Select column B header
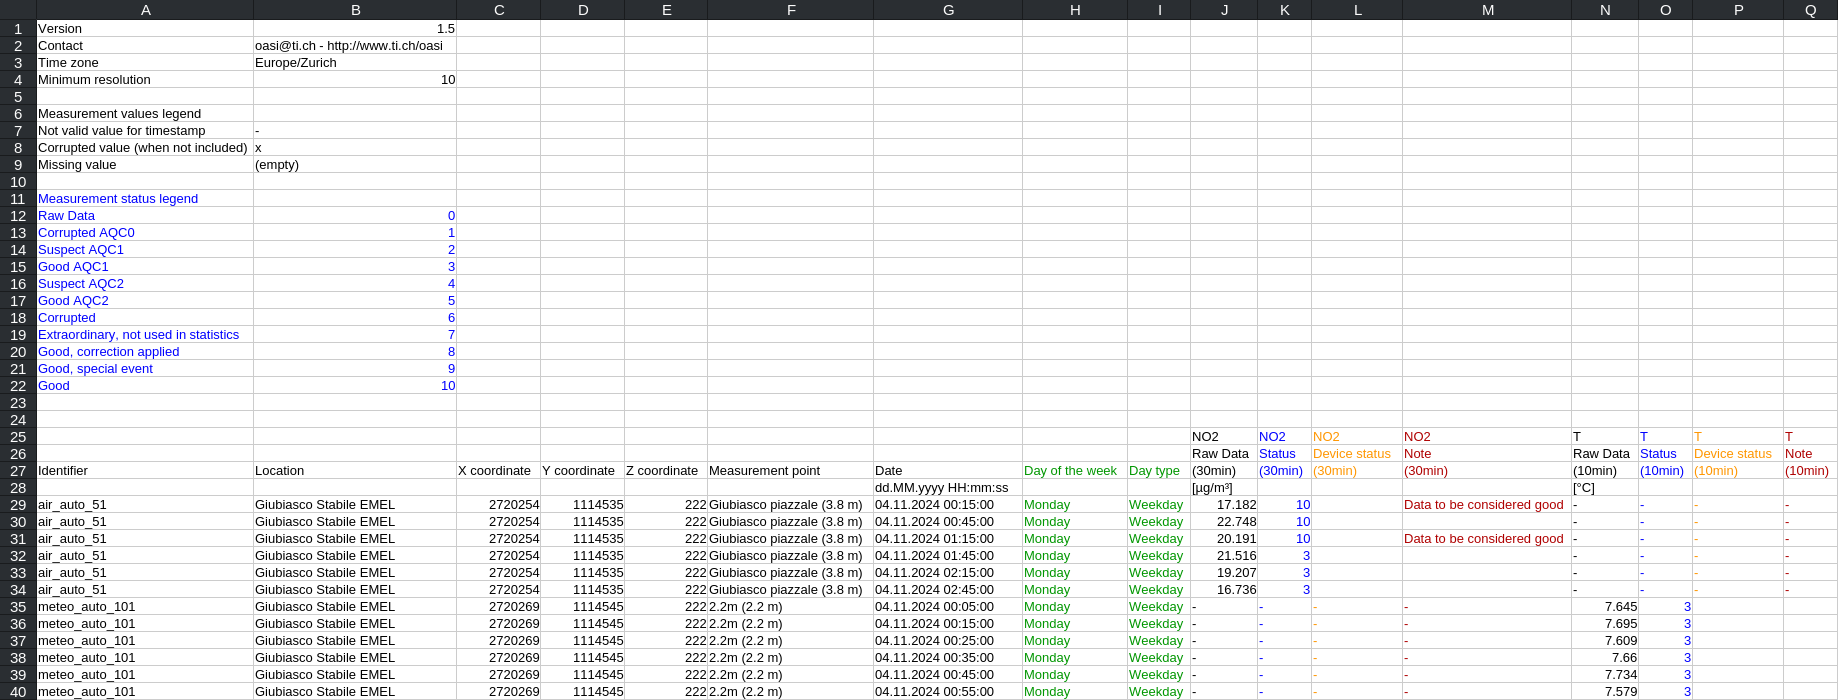 pyautogui.click(x=355, y=10)
